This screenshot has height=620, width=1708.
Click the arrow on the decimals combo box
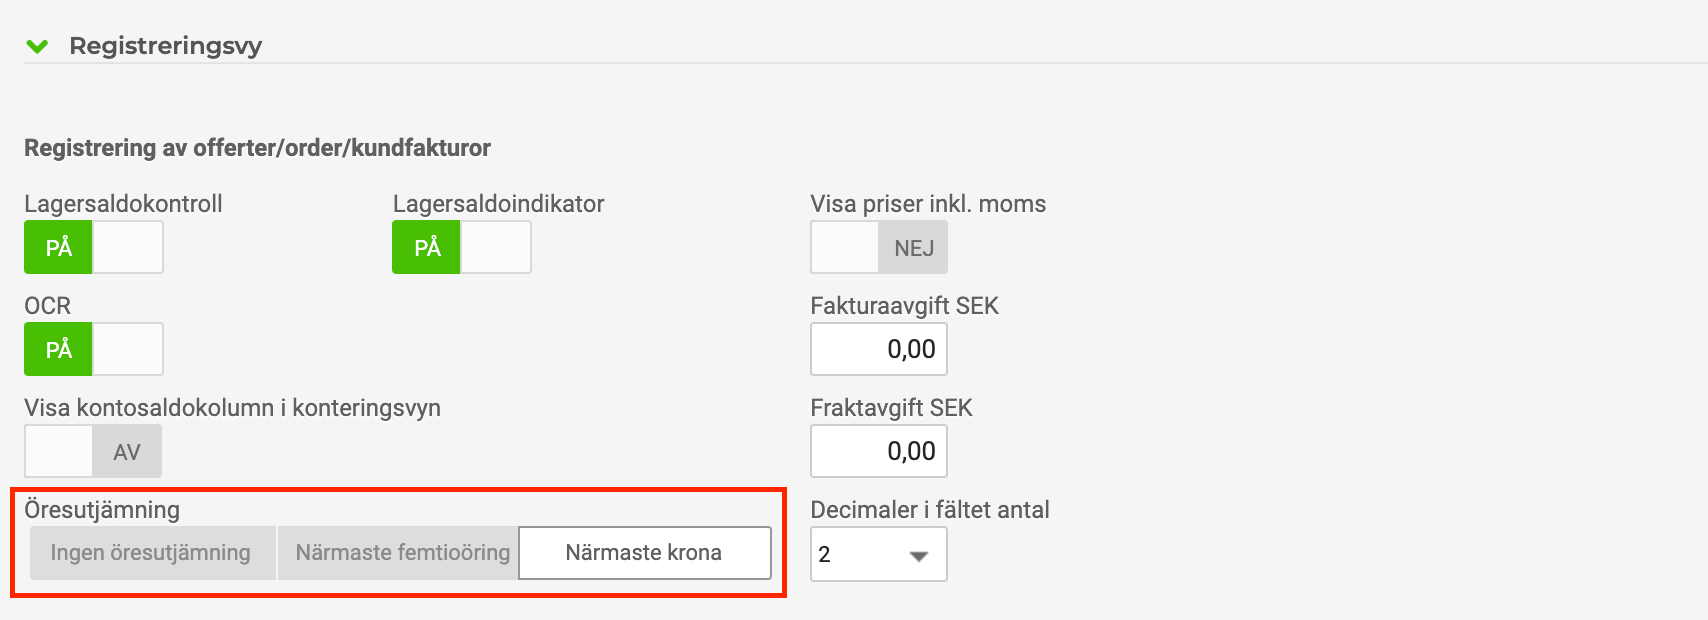919,556
